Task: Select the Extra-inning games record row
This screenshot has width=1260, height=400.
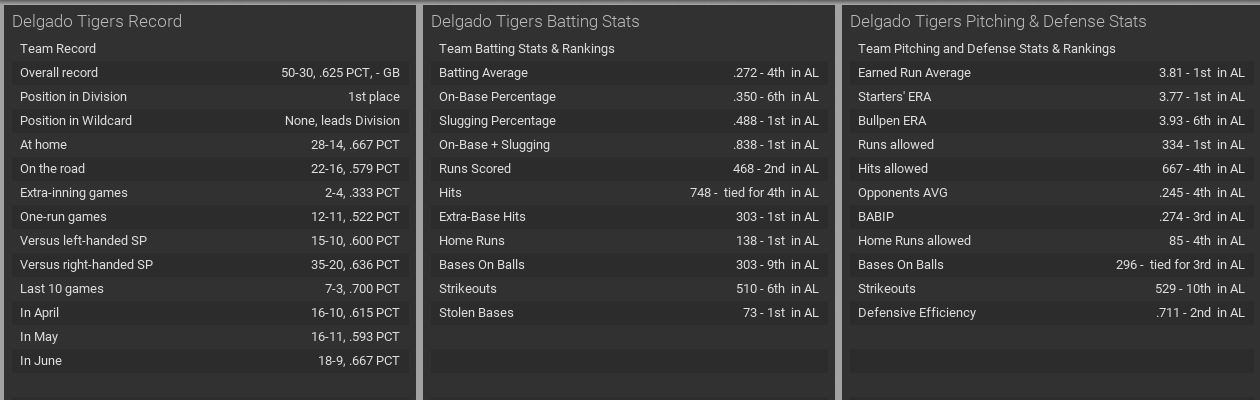Action: (209, 193)
